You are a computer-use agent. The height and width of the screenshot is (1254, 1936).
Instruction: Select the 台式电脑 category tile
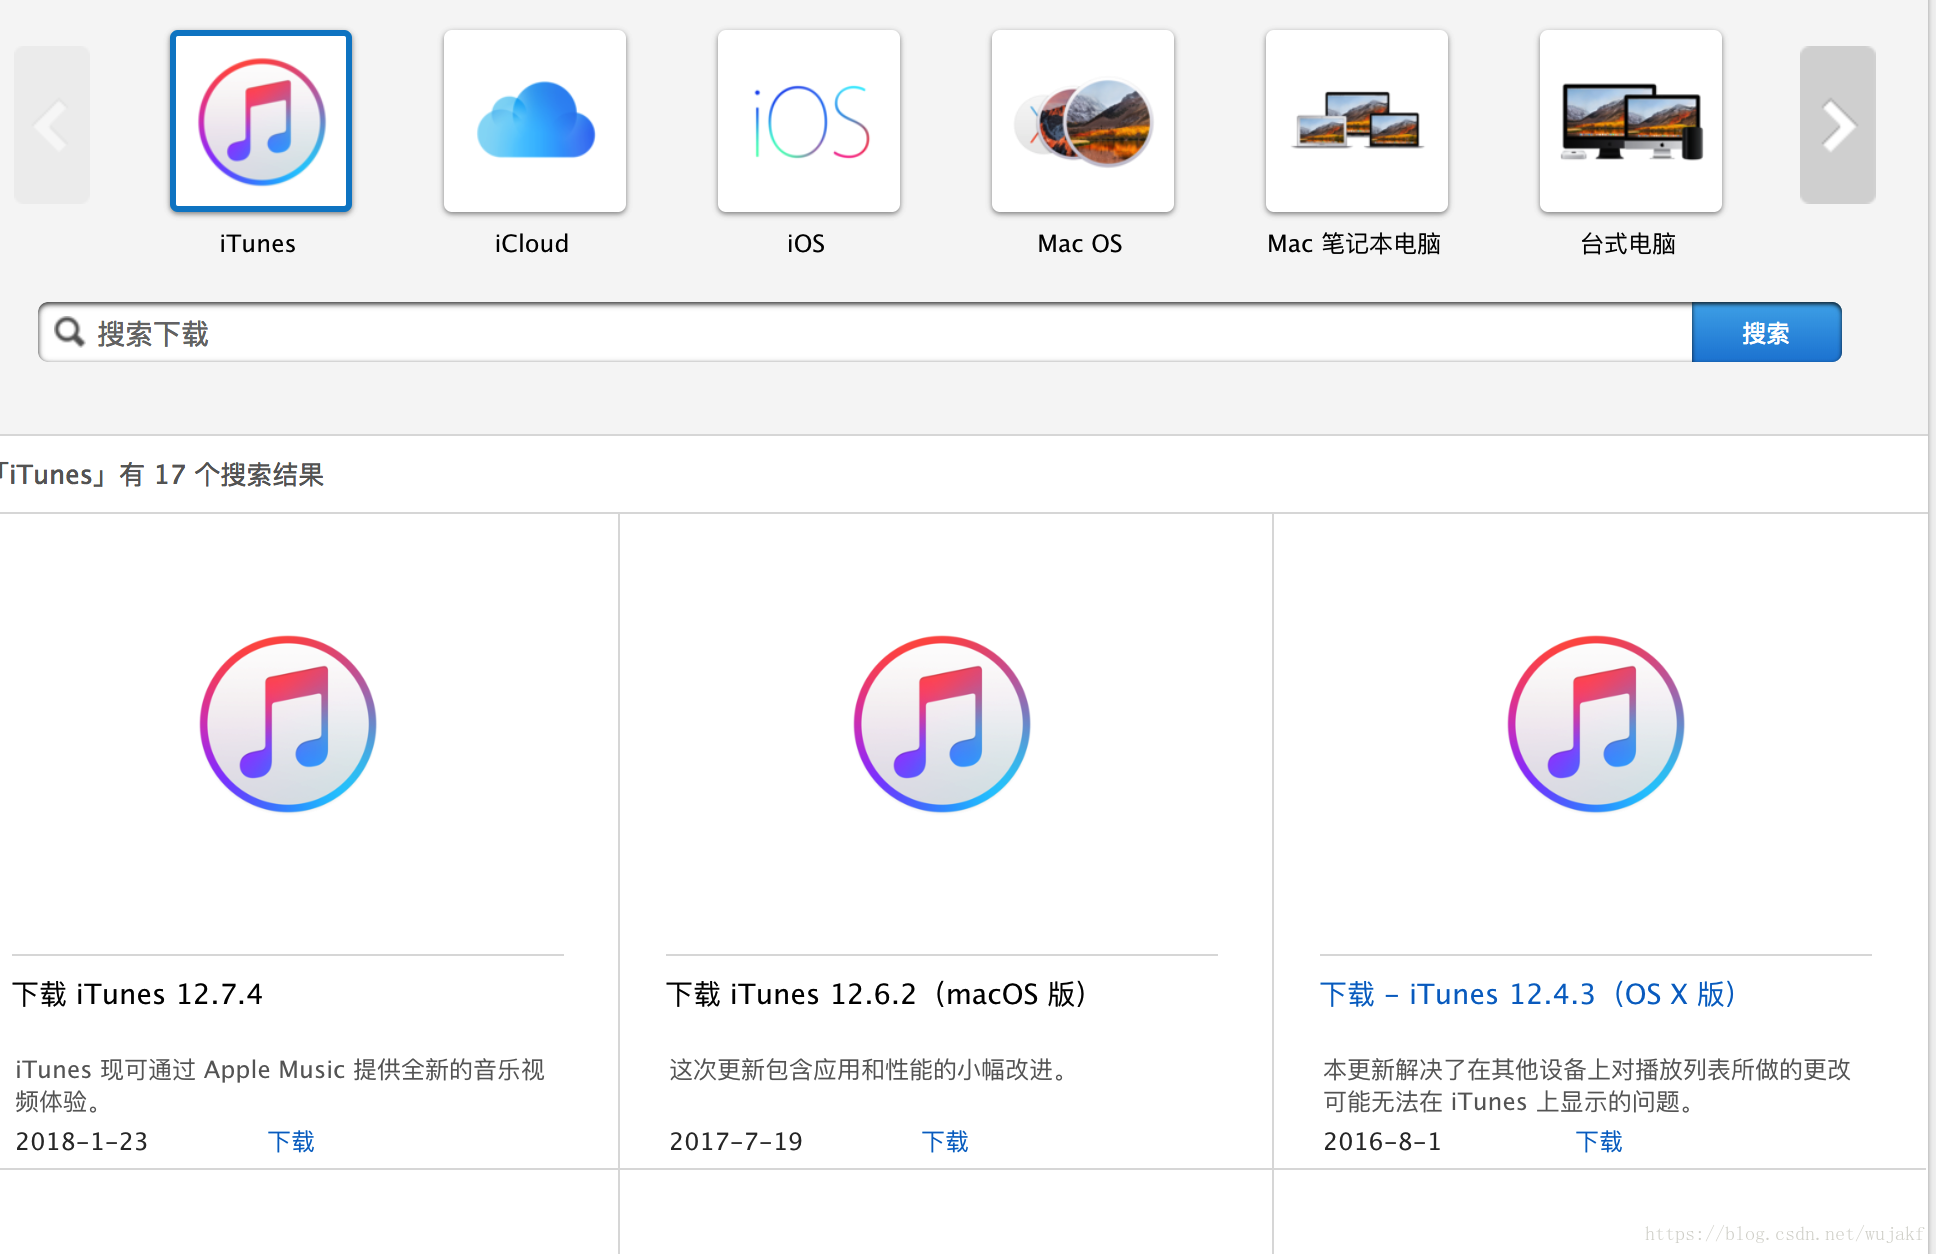coord(1631,121)
